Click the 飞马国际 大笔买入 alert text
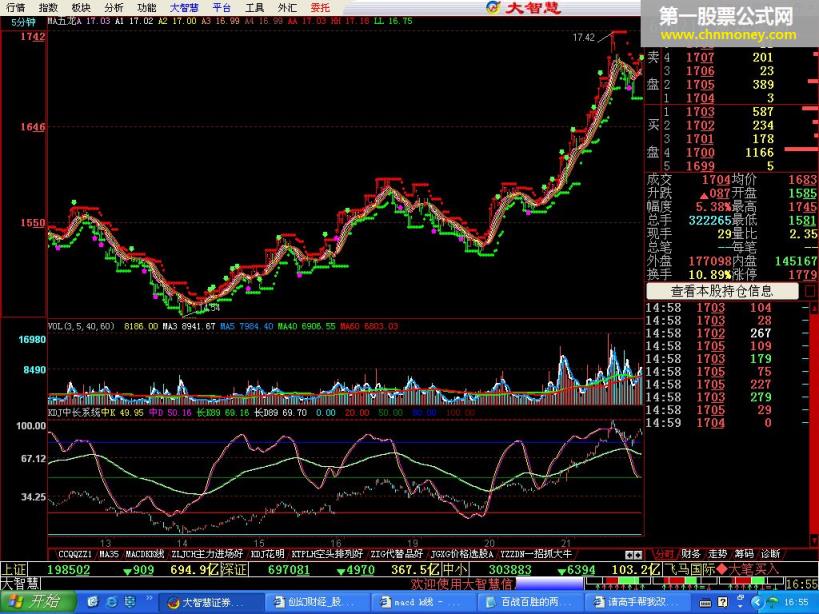 tap(721, 569)
